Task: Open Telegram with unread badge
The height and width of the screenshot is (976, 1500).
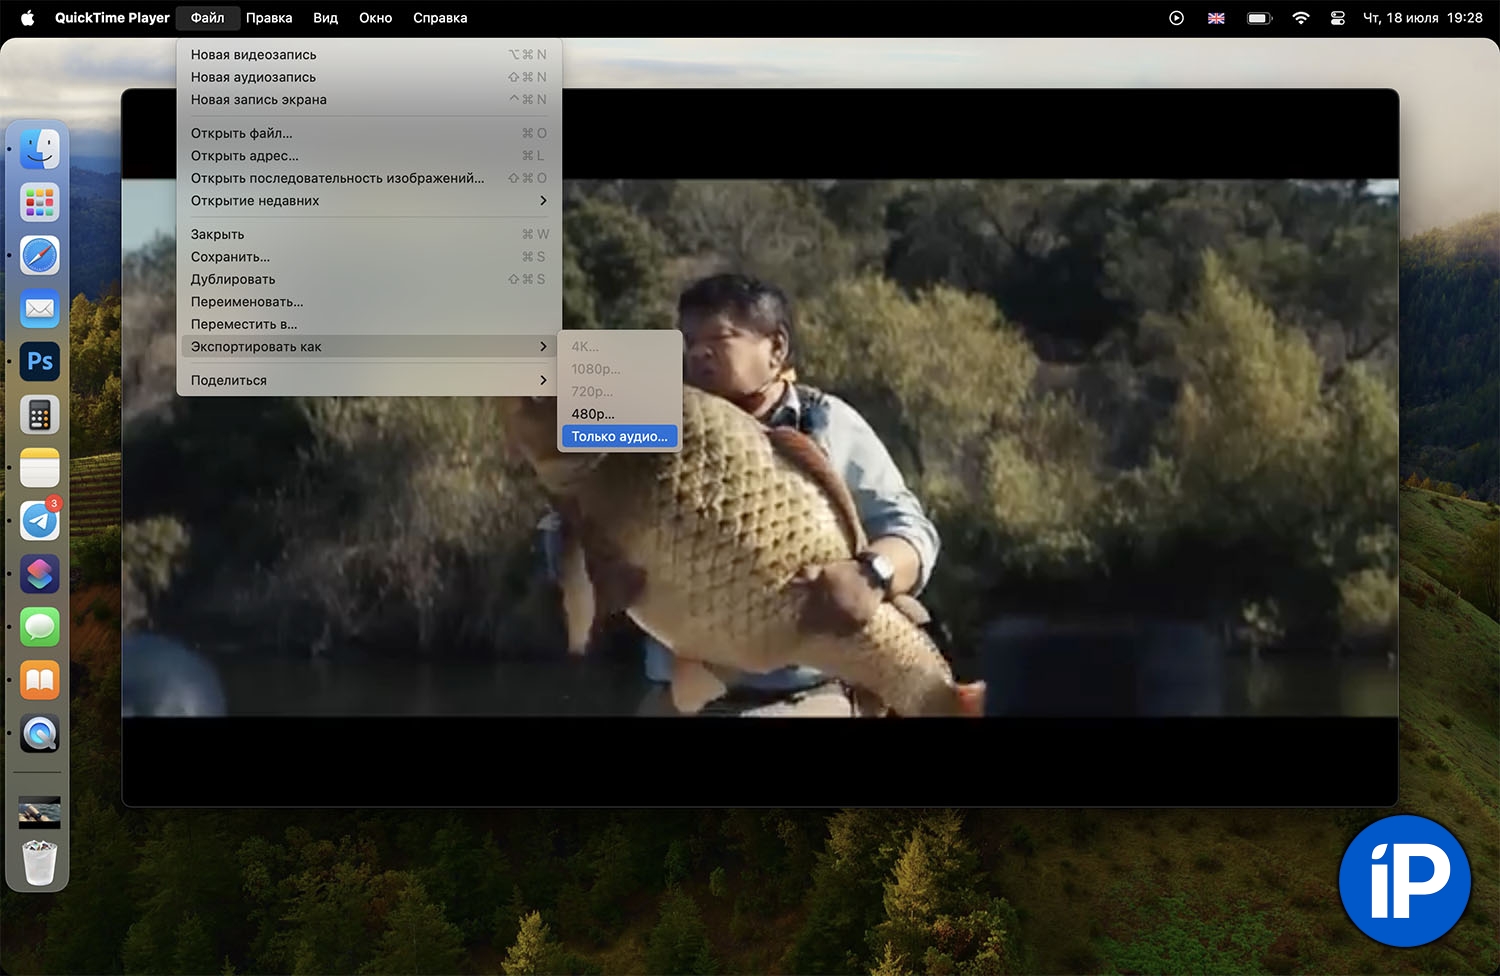Action: pos(40,521)
